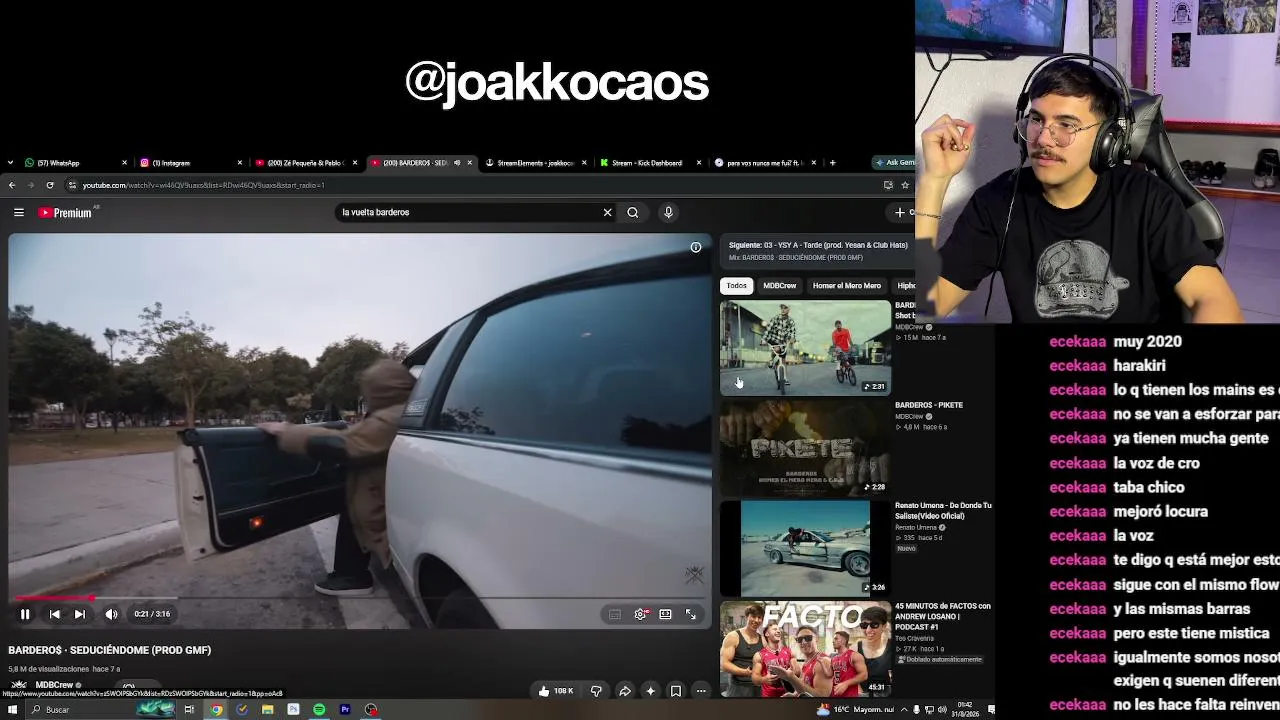Clear the YouTube search query

tap(607, 212)
